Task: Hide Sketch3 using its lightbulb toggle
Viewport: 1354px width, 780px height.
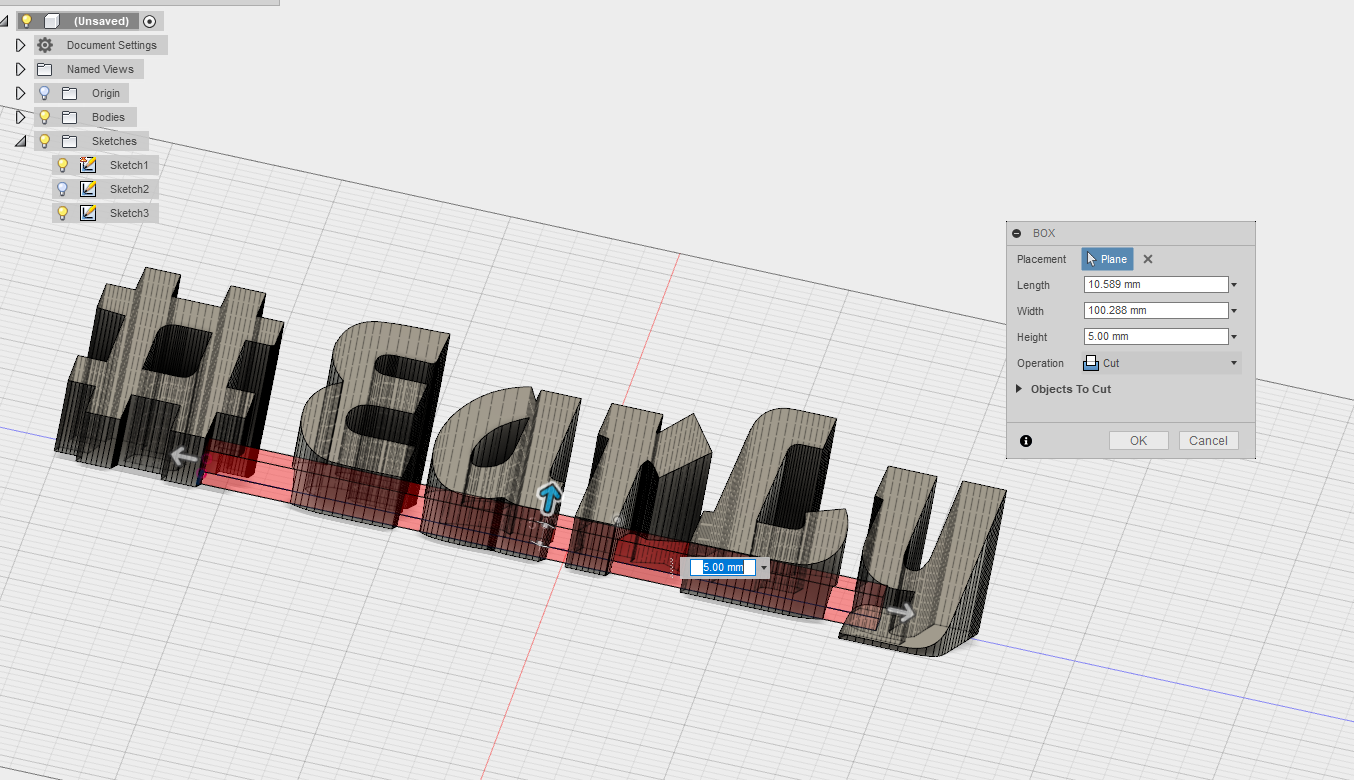Action: (x=63, y=212)
